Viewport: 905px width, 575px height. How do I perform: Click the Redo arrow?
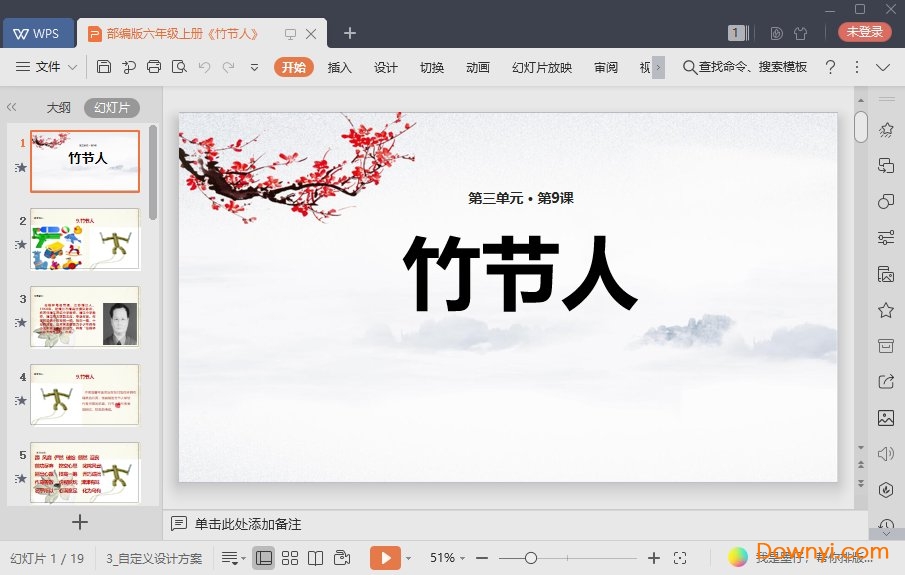click(229, 67)
